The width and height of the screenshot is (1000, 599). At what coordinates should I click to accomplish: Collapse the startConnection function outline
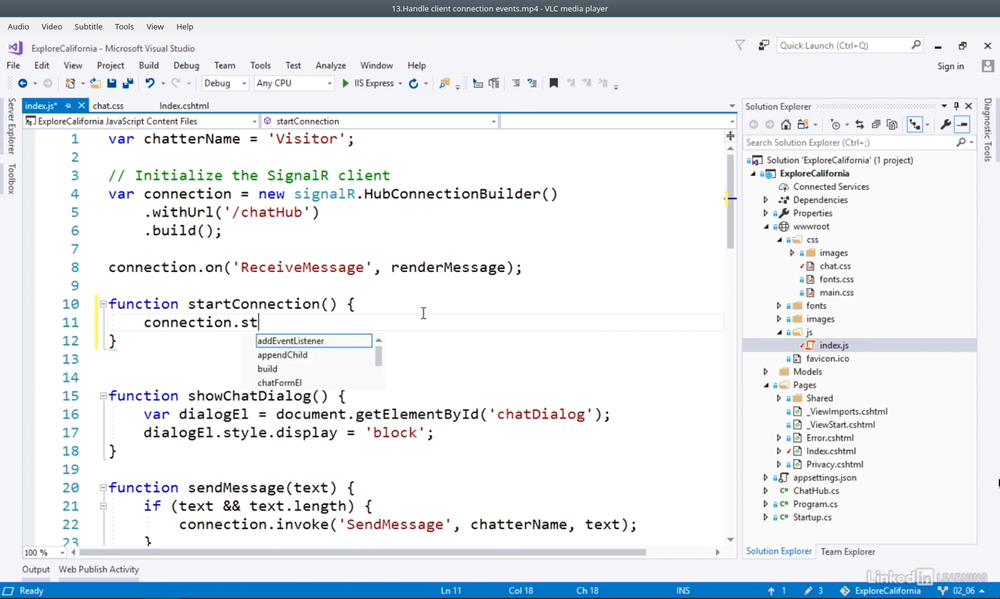pos(103,304)
